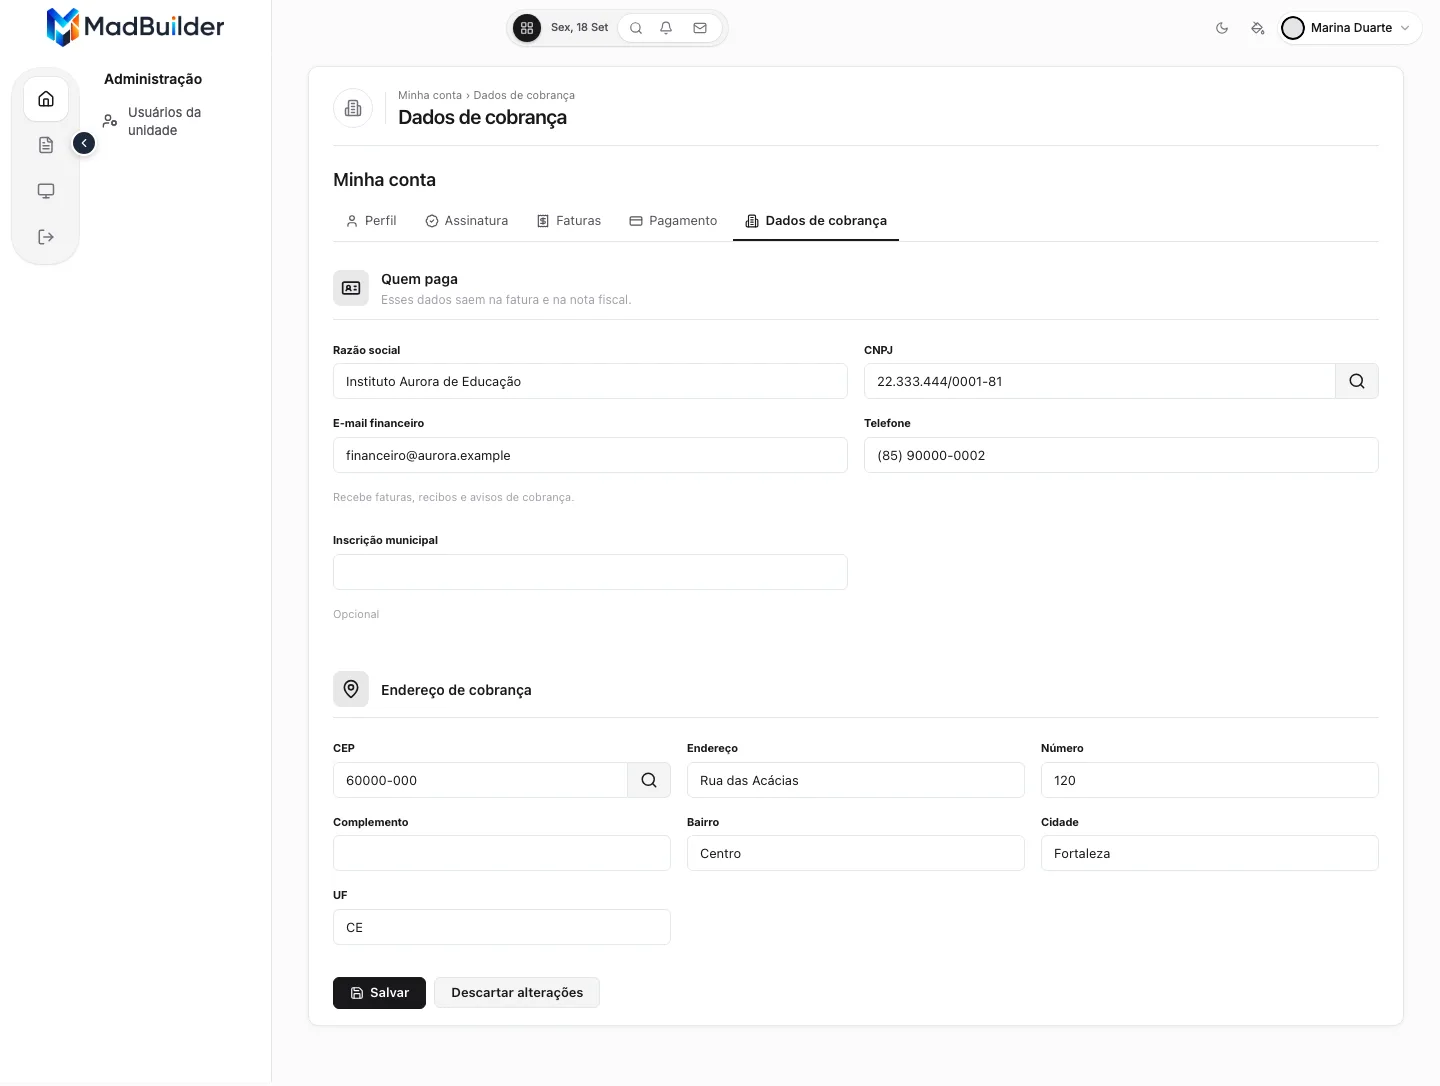Viewport: 1440px width, 1086px height.
Task: Click the CEP input field
Action: point(480,780)
